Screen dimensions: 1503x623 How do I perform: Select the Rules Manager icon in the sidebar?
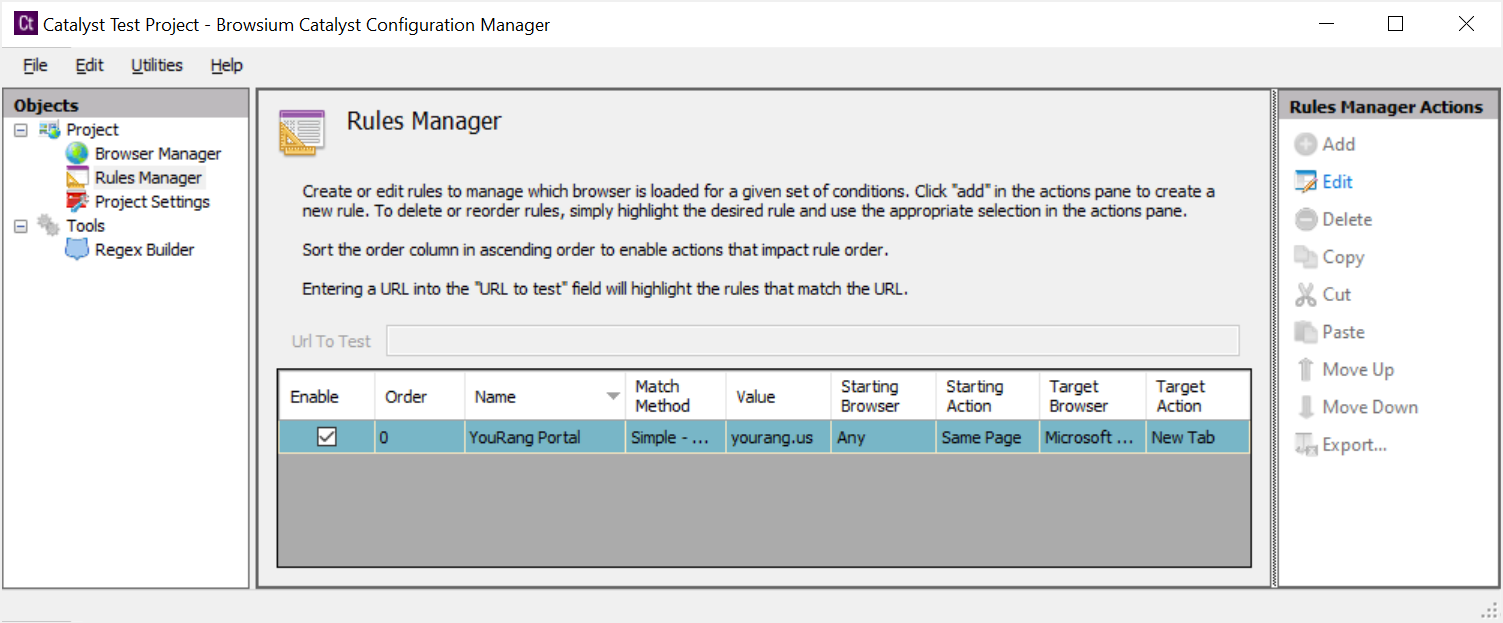[78, 177]
